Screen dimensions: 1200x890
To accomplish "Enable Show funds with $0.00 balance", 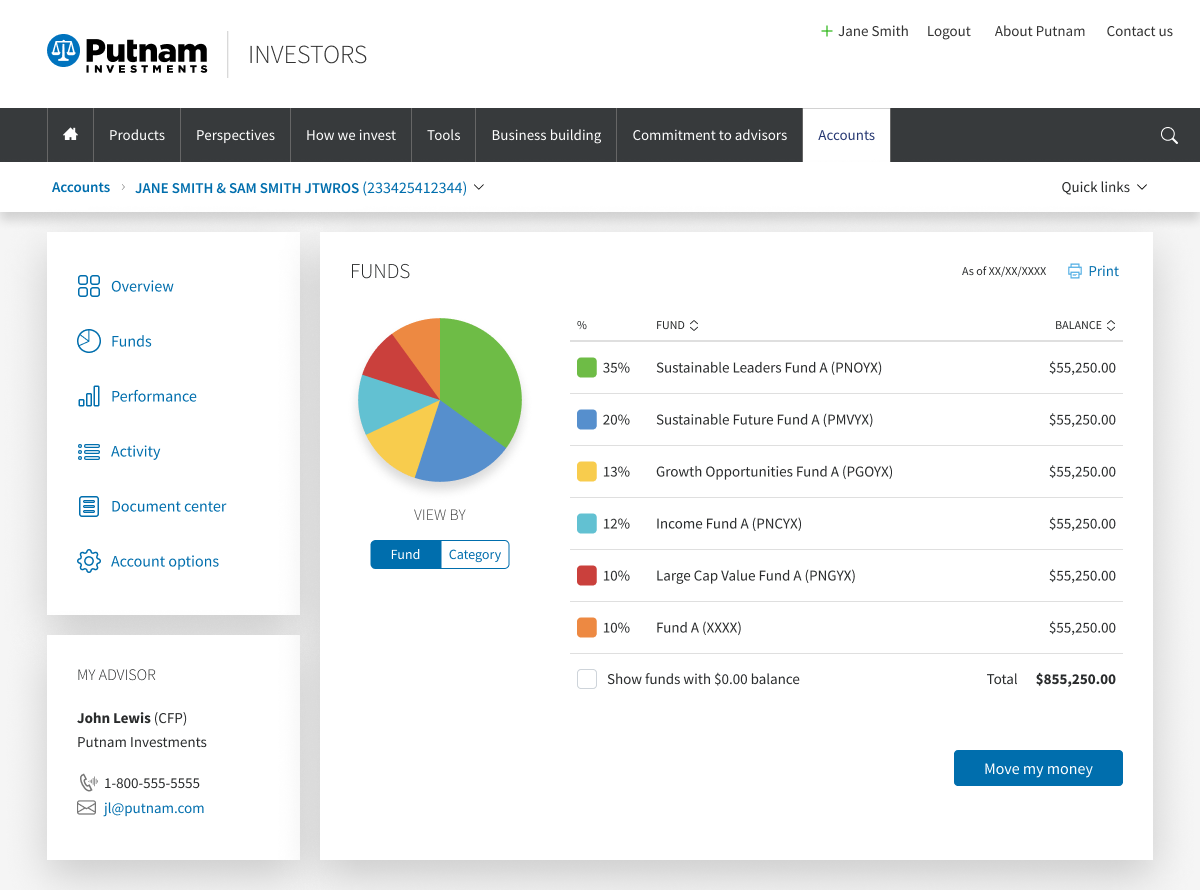I will pyautogui.click(x=587, y=678).
